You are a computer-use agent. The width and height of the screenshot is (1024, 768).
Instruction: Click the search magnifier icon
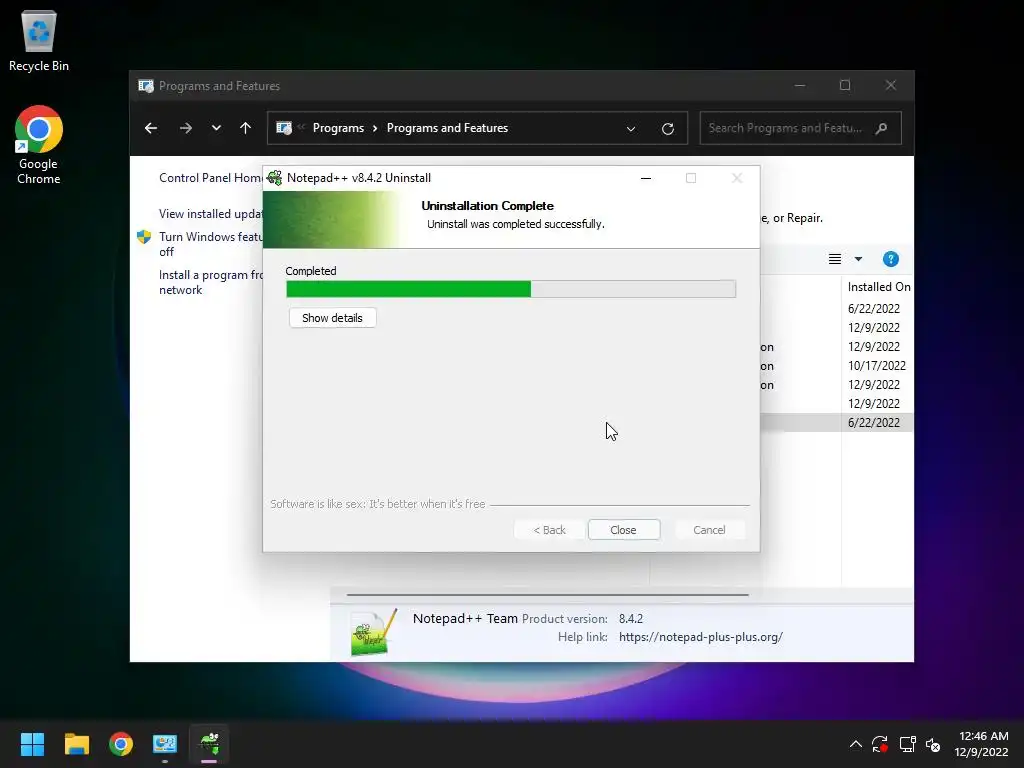882,128
